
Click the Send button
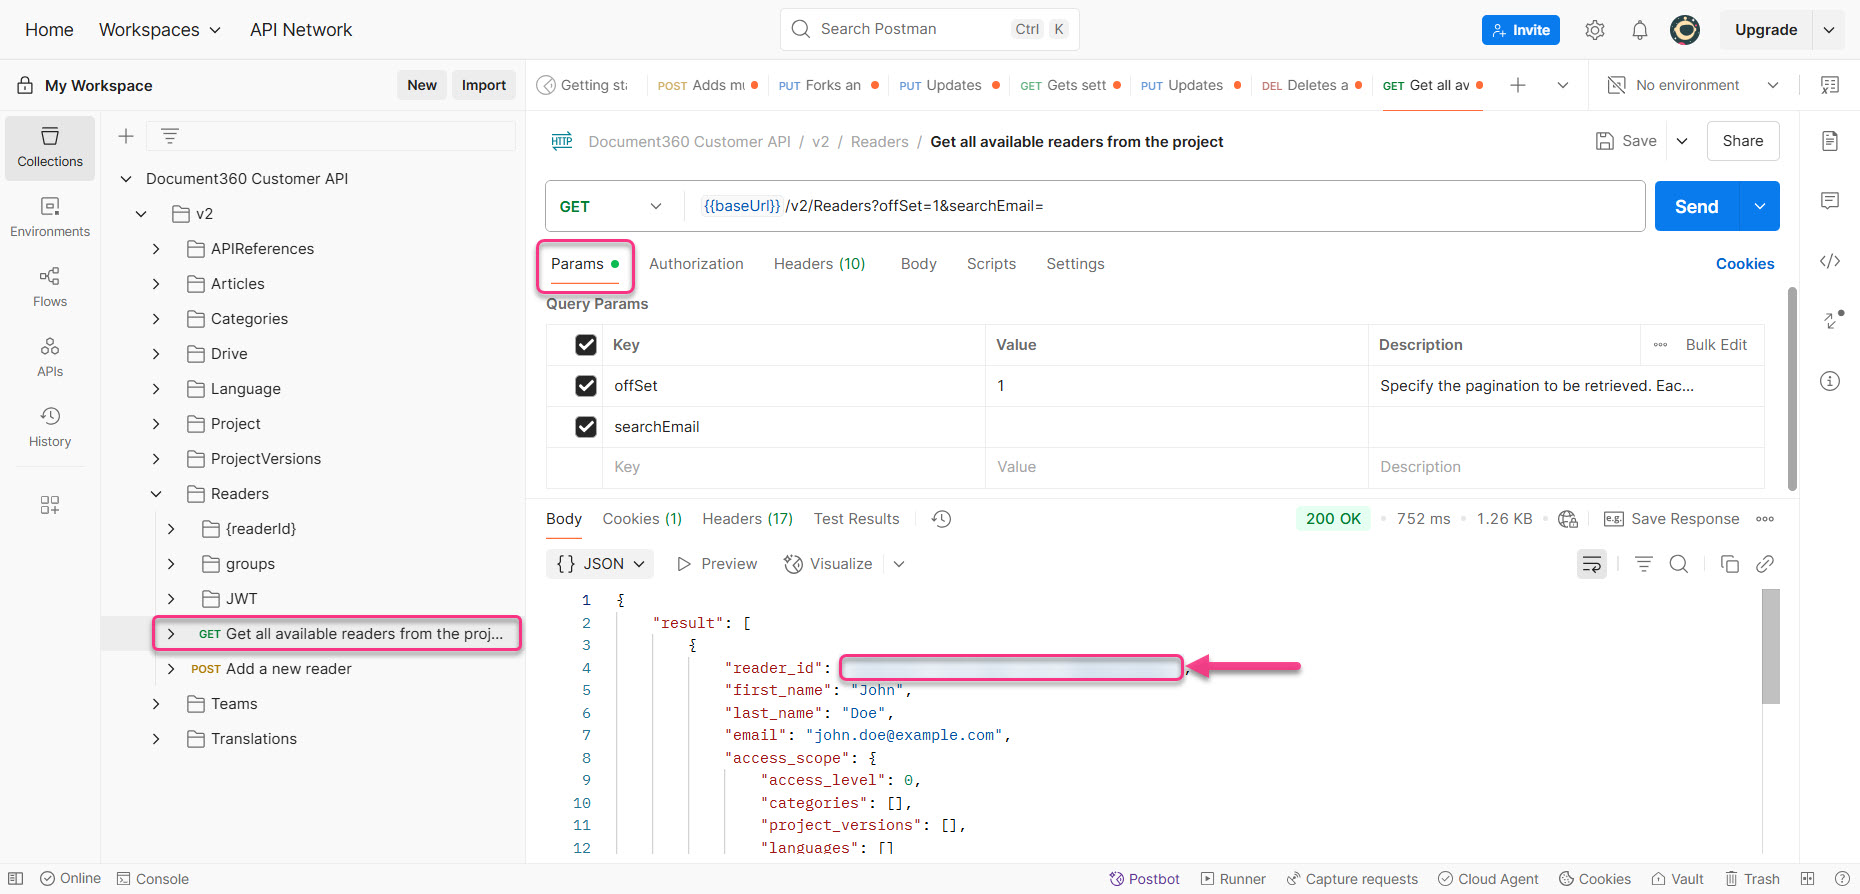[1697, 206]
